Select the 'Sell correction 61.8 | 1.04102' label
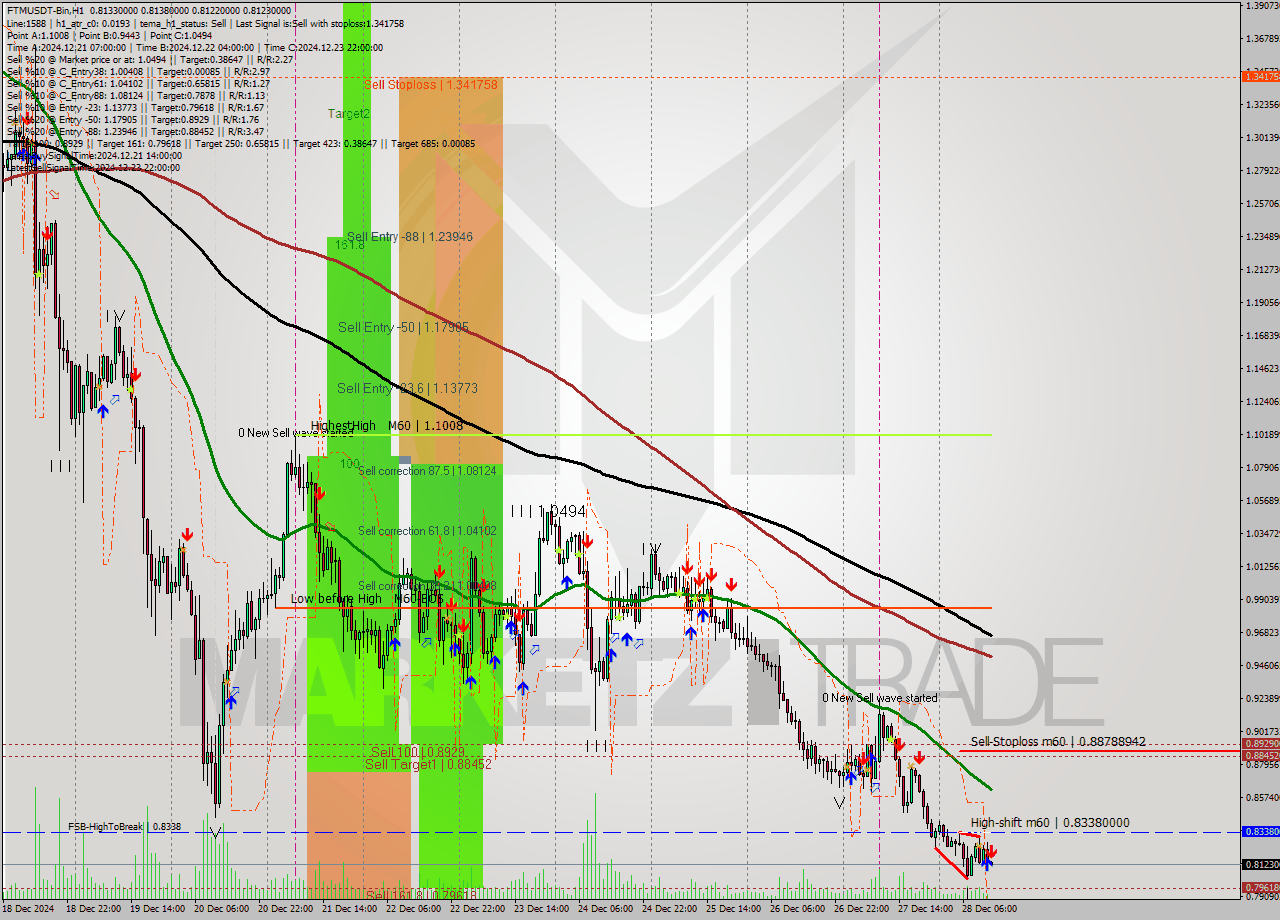 (427, 531)
